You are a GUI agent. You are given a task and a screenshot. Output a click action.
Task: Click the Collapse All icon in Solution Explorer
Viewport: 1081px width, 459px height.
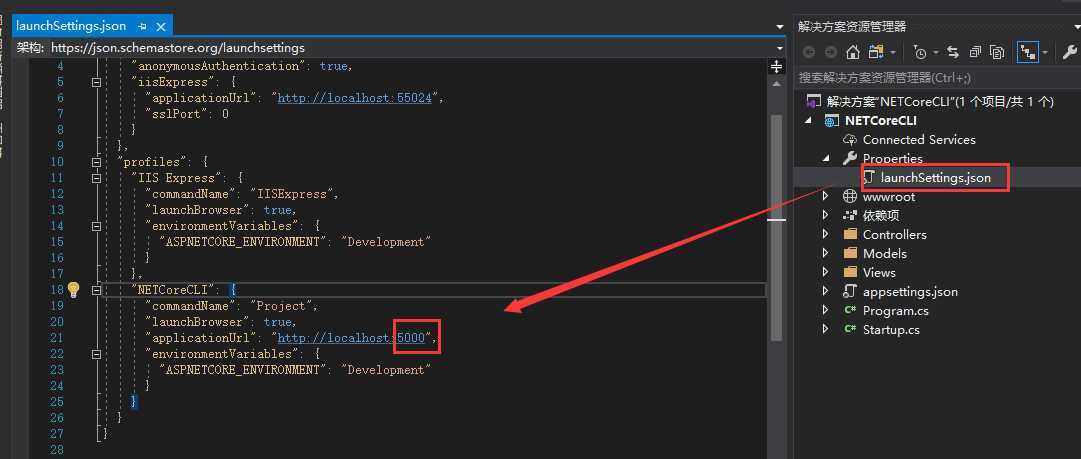coord(976,52)
